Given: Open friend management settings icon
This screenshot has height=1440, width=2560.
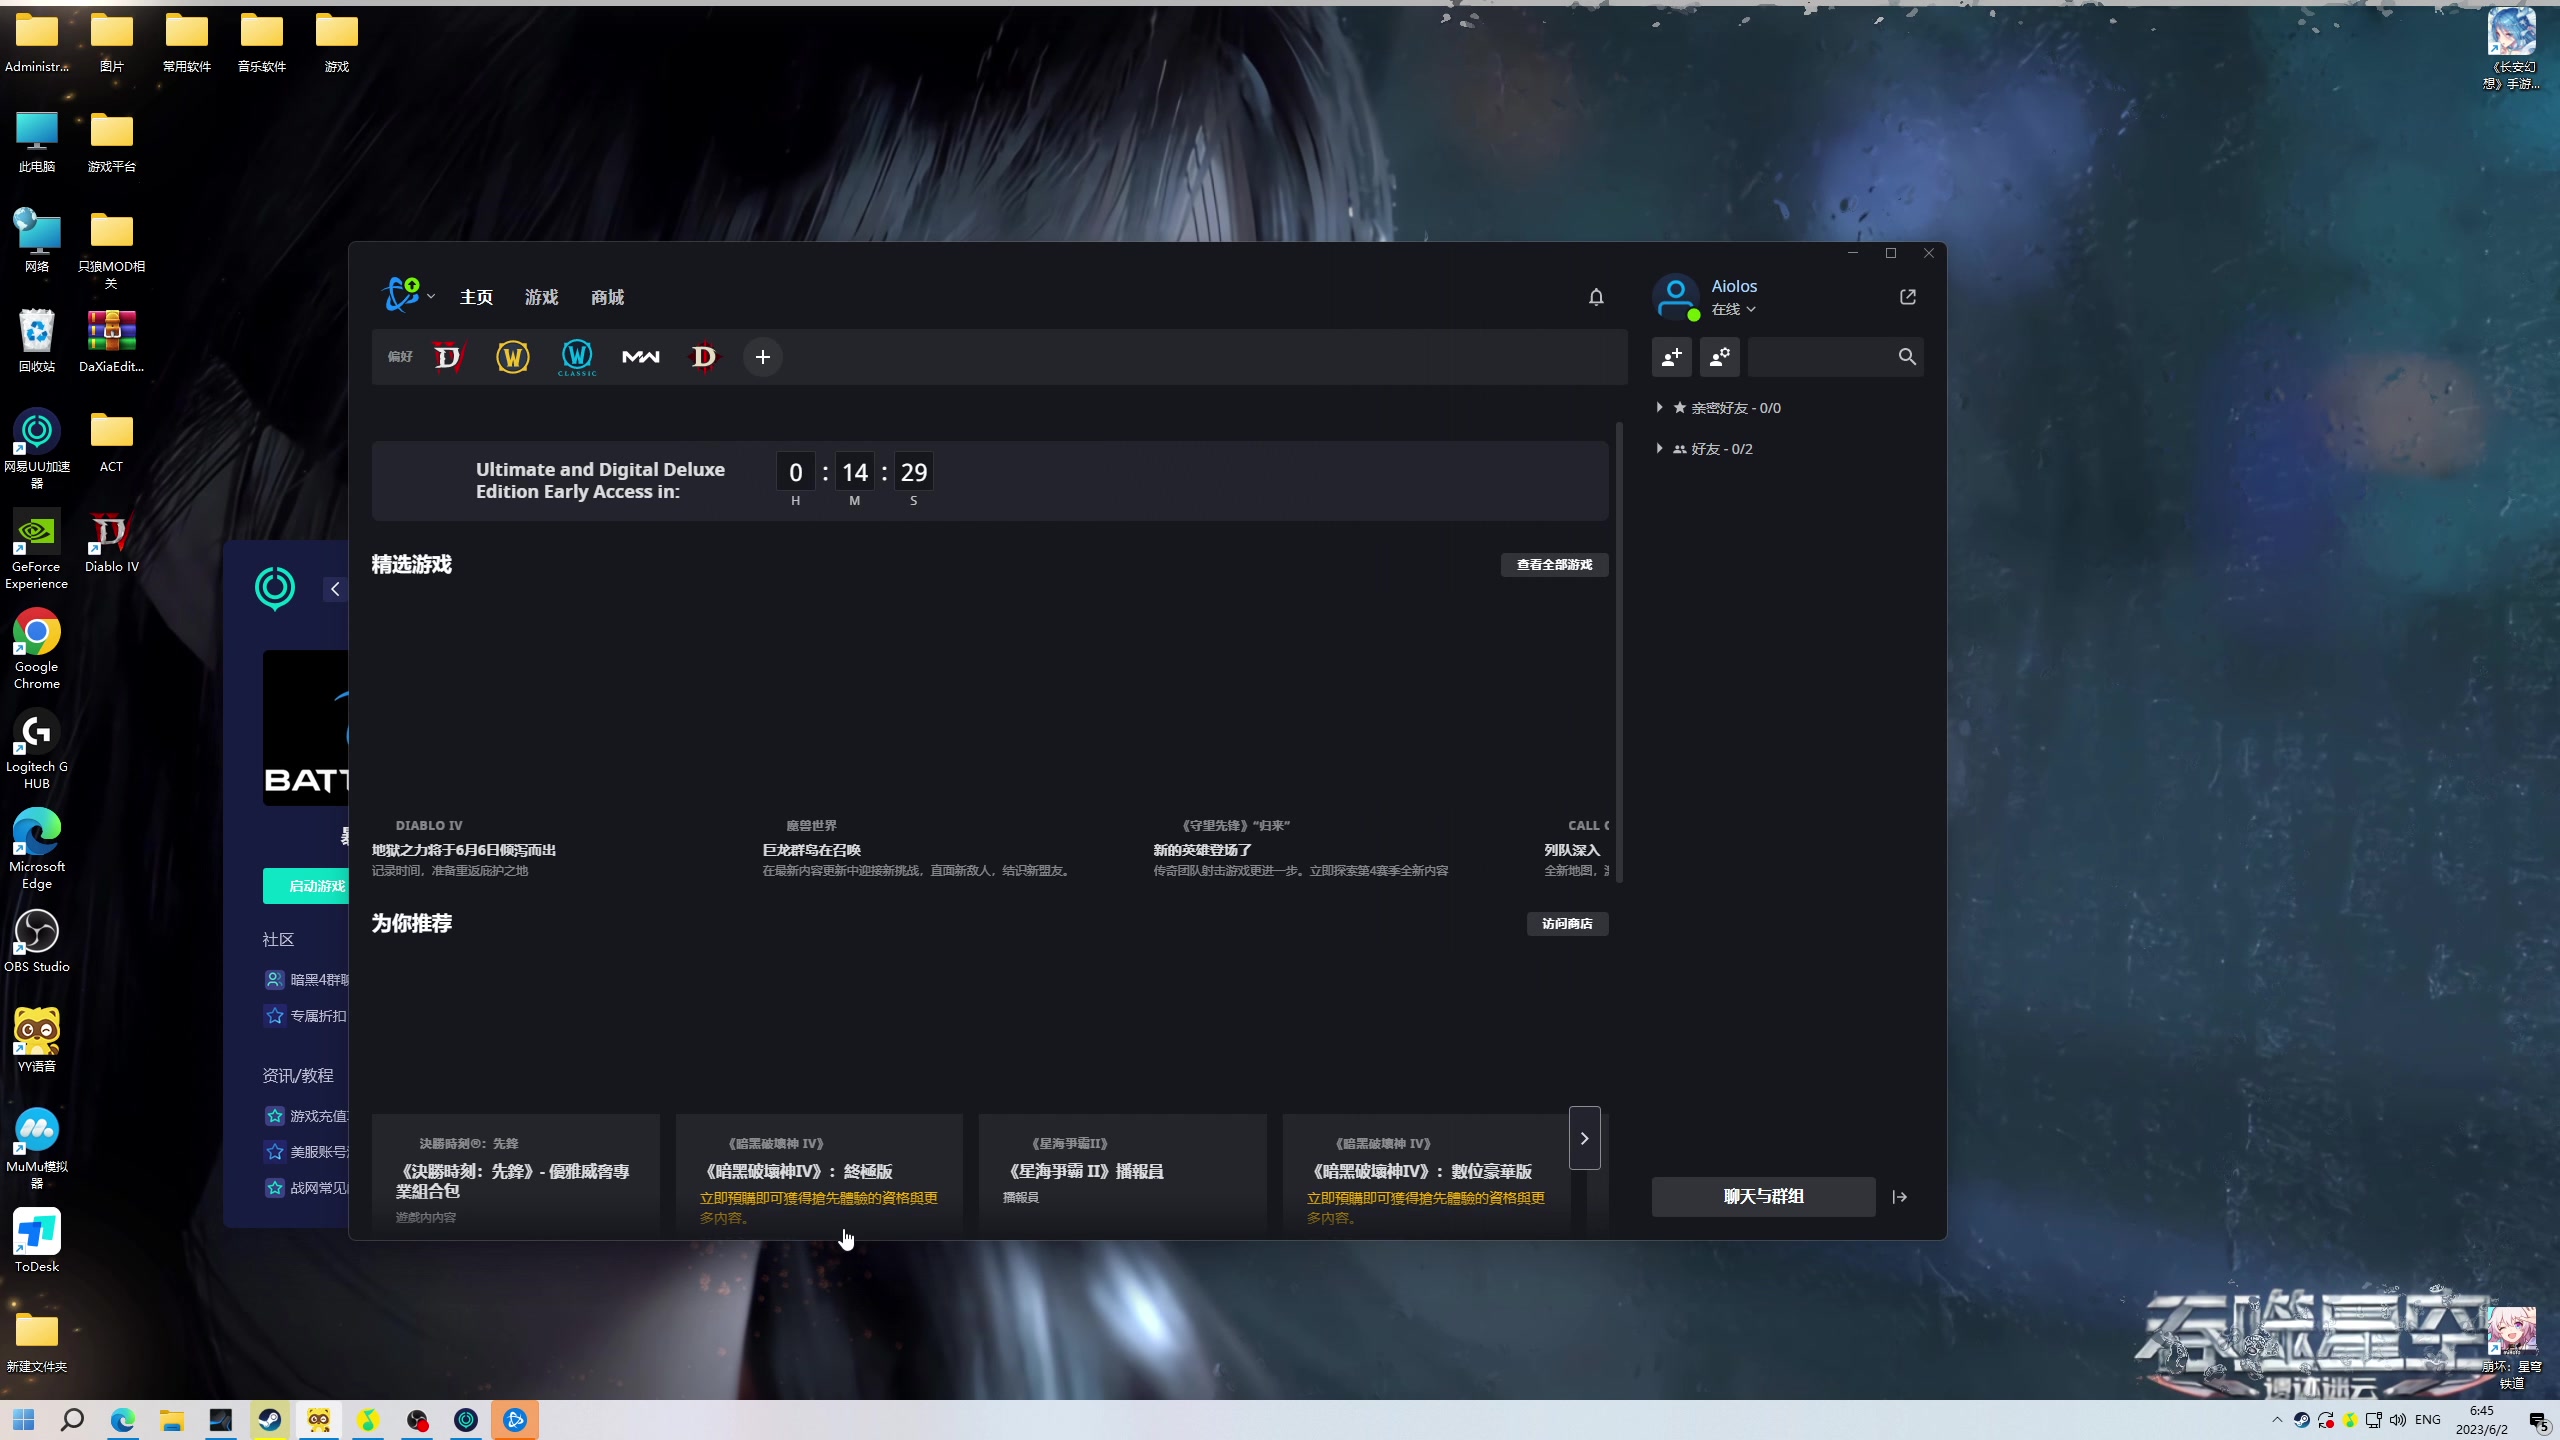Looking at the screenshot, I should [1720, 357].
